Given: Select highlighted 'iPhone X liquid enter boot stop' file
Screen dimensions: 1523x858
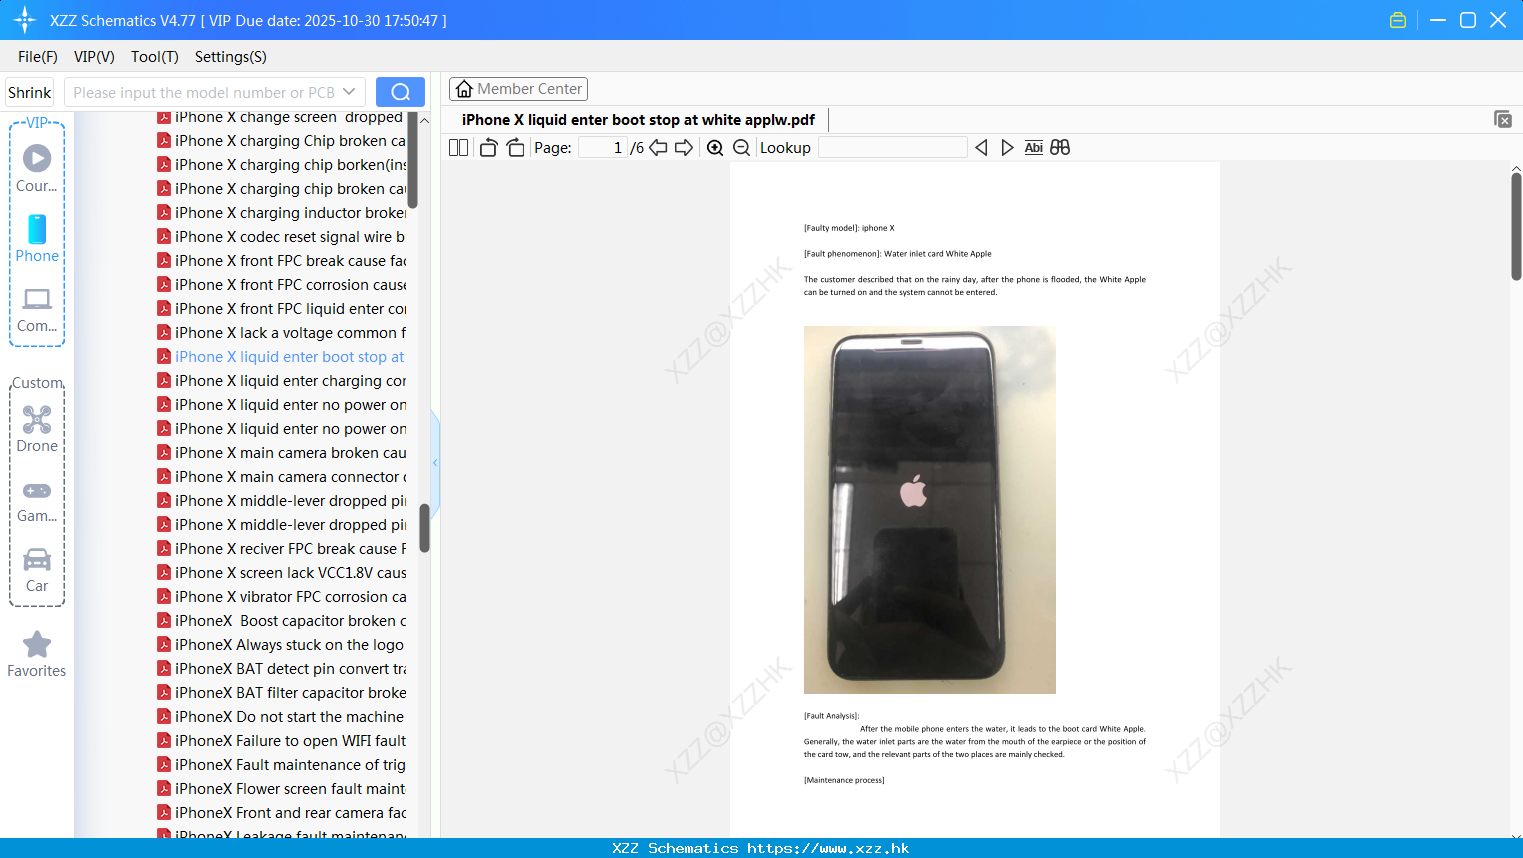Looking at the screenshot, I should click(282, 357).
